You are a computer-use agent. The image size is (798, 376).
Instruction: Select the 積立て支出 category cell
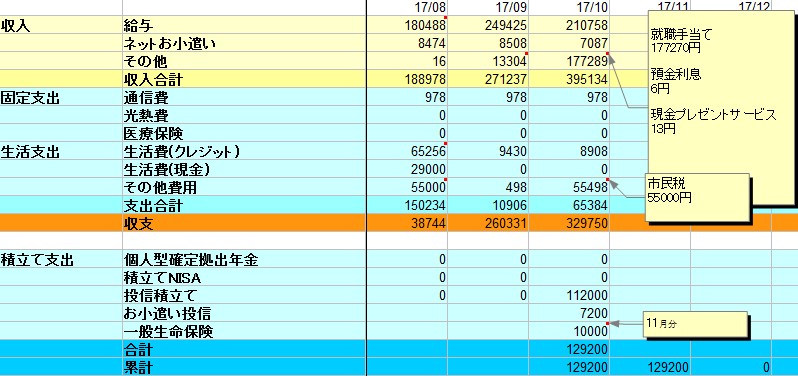(61, 259)
